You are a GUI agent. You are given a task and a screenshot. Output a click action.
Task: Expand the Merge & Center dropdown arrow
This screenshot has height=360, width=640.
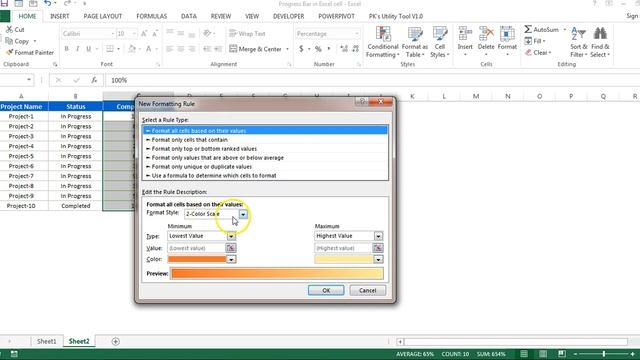[287, 49]
